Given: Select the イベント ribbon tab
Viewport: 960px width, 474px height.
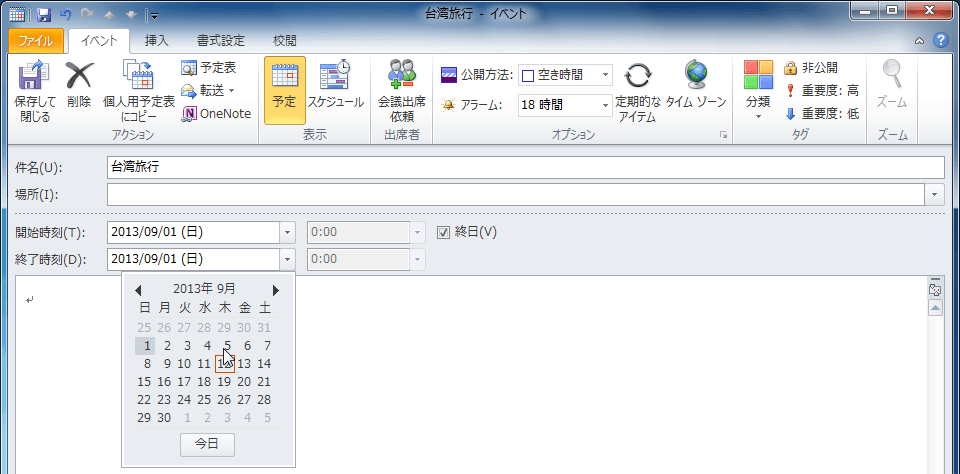Looking at the screenshot, I should point(99,41).
